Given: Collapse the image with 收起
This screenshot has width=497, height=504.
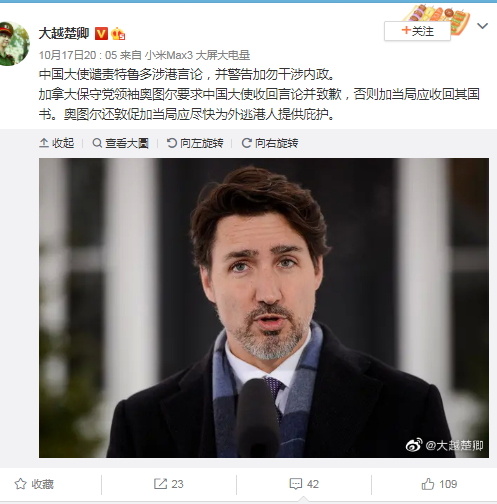Looking at the screenshot, I should [57, 143].
